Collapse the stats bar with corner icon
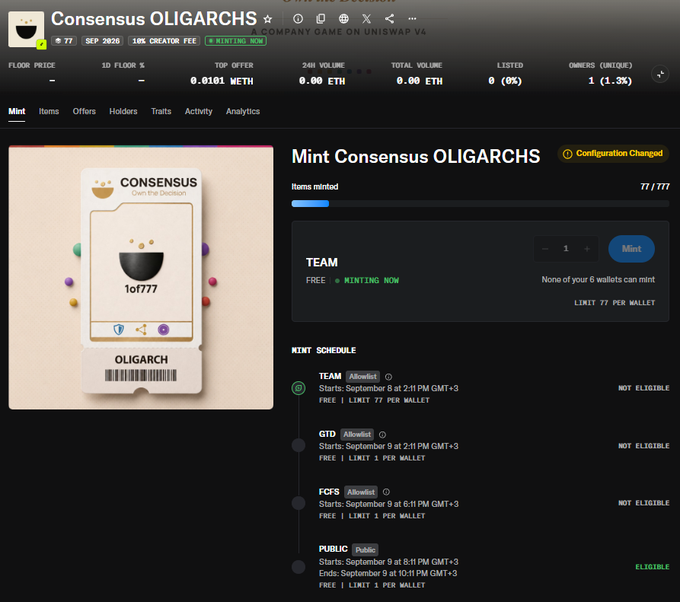Screen dimensions: 680x602 [x=660, y=74]
